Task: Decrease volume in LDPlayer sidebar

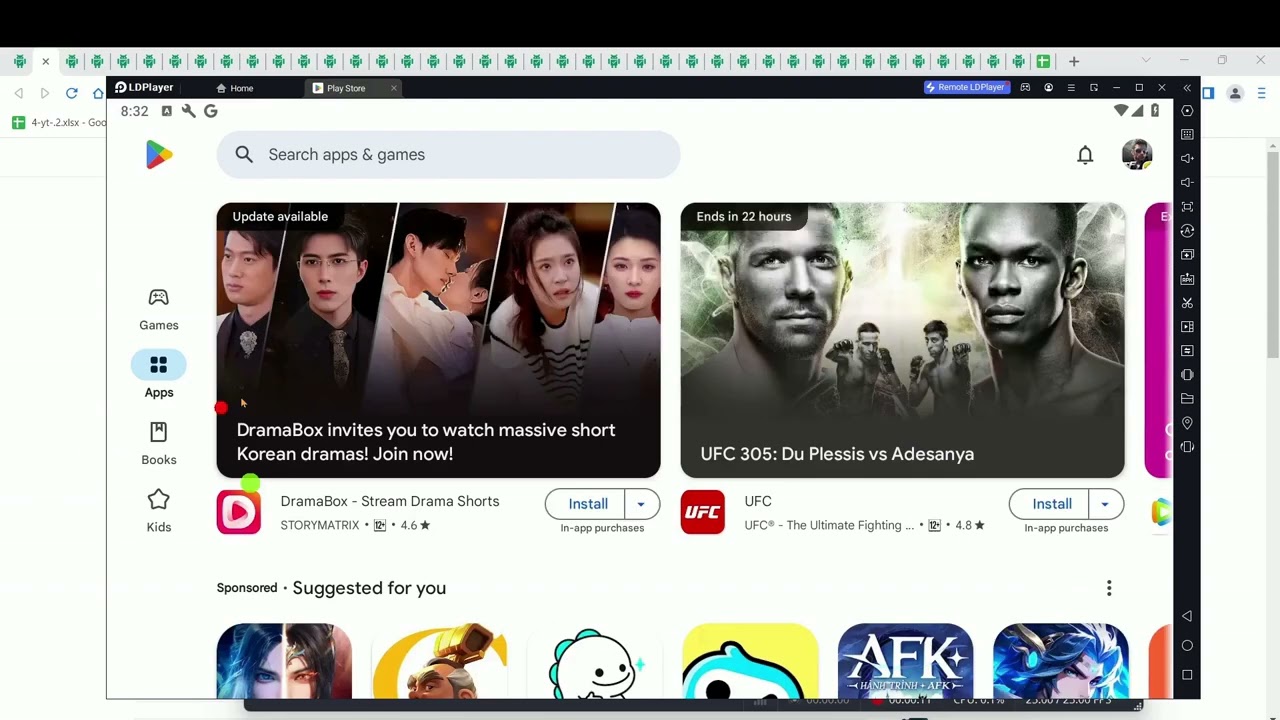Action: pos(1187,183)
